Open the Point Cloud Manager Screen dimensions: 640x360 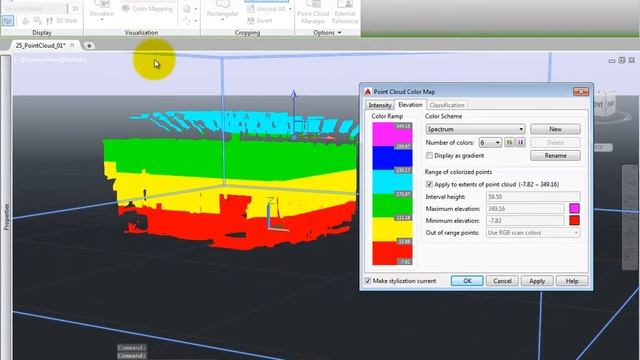313,12
